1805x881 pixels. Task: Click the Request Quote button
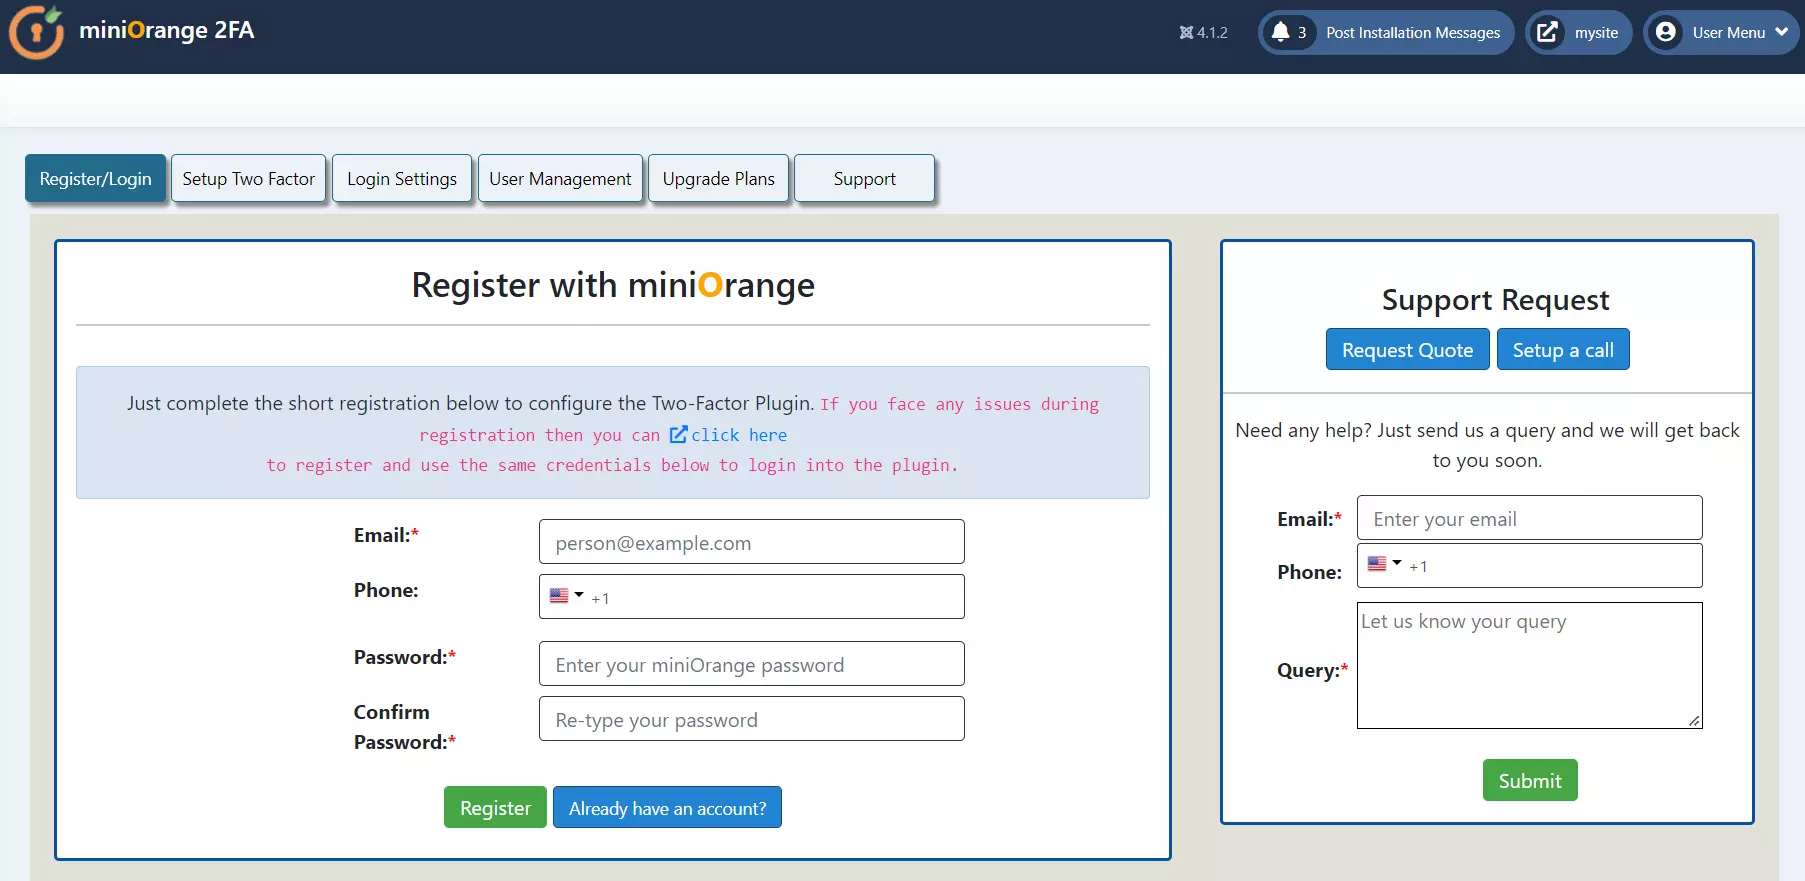(1408, 349)
